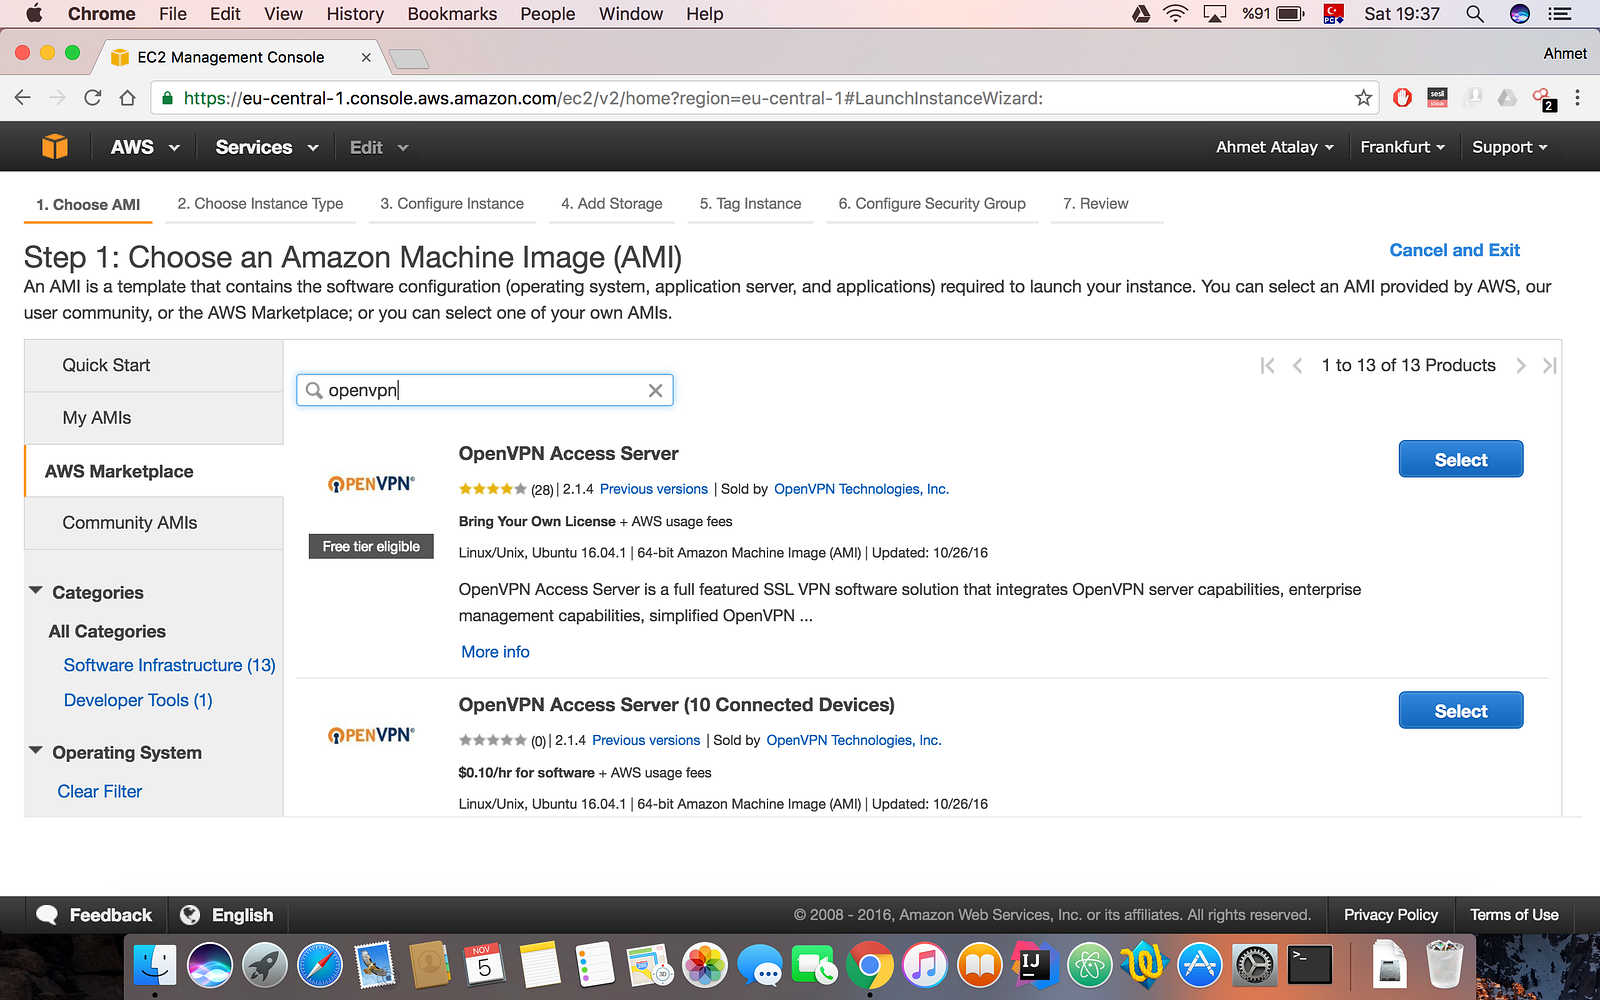Launch Finder from the dock
1600x1000 pixels.
[155, 966]
